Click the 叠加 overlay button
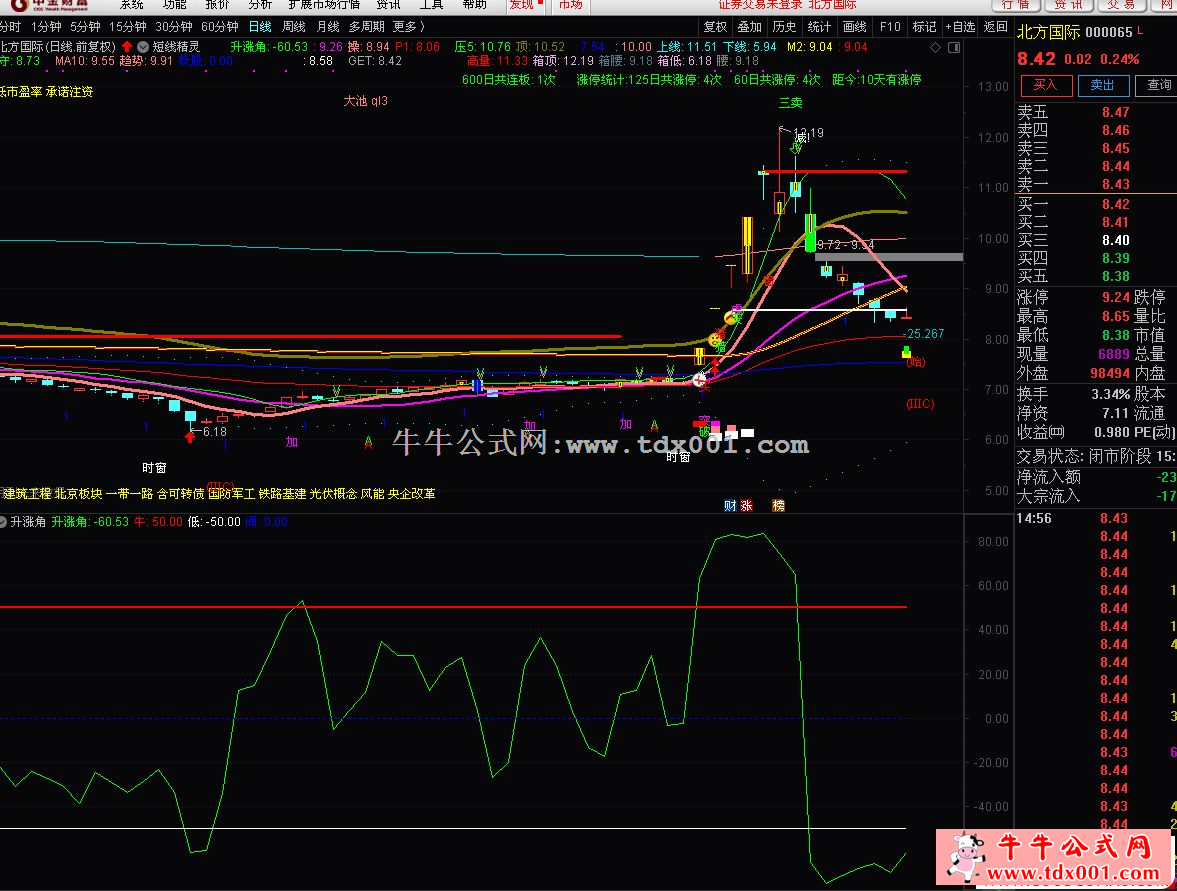Screen dimensions: 1177x891 point(749,26)
